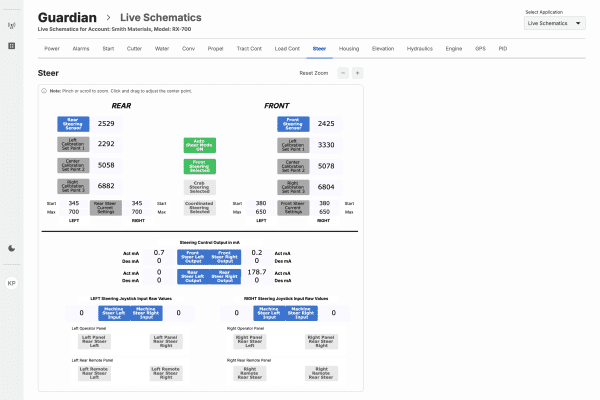Click the signal antenna icon in sidebar
600x400 pixels.
click(11, 26)
